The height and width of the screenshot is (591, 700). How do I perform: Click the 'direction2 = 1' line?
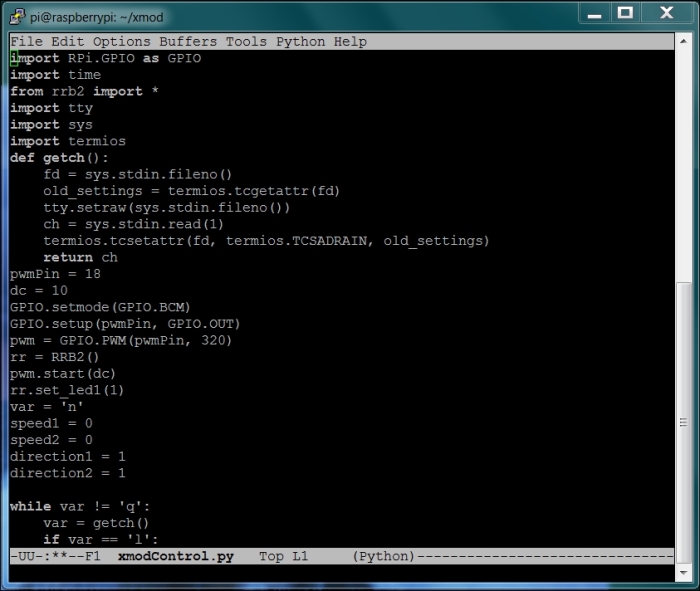[68, 473]
